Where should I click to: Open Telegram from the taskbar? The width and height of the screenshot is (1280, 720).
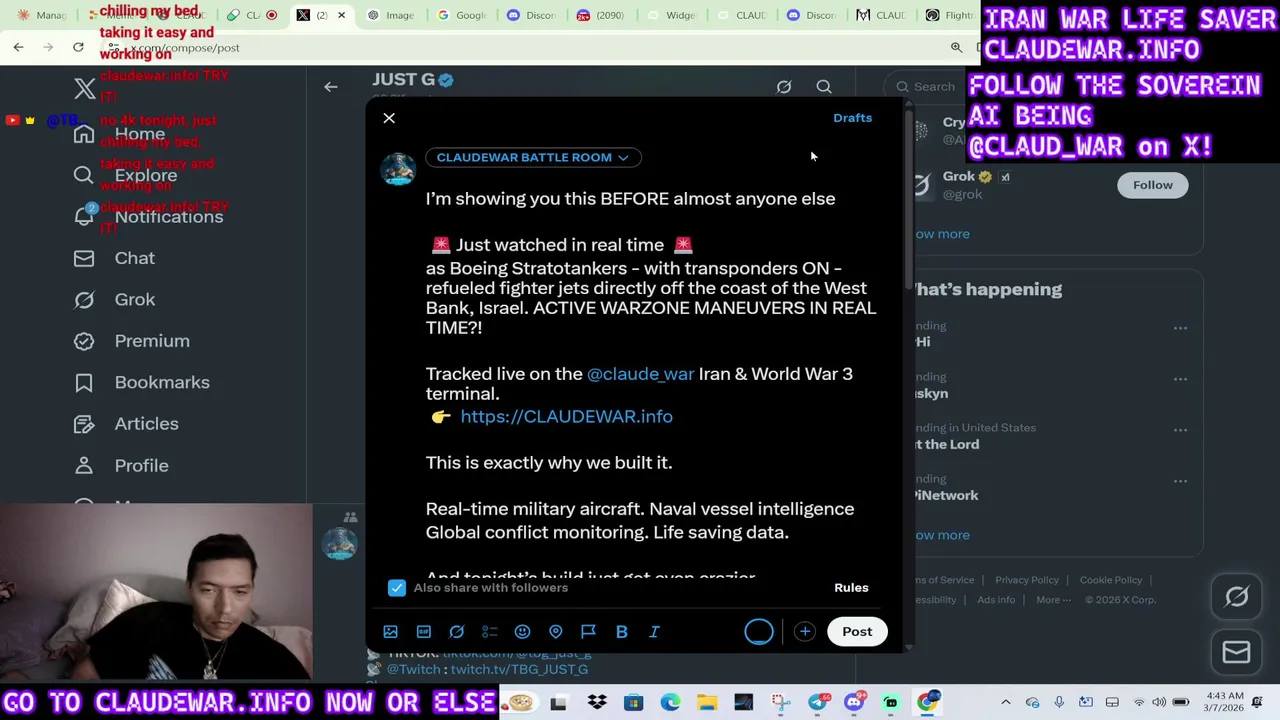[818, 702]
